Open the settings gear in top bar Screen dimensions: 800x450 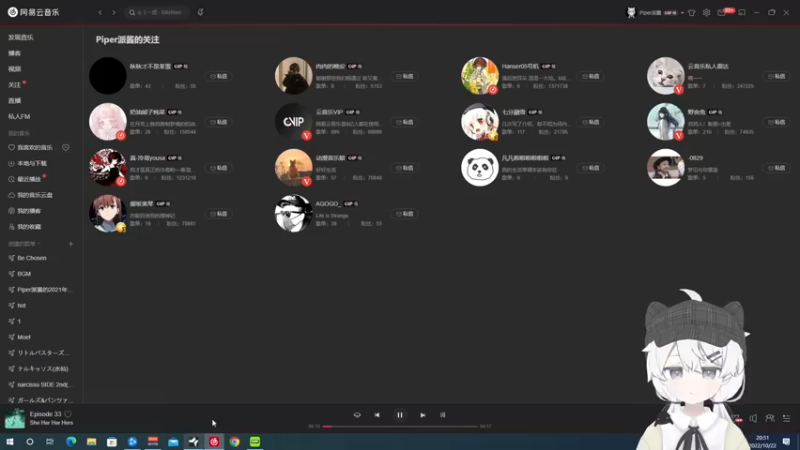(707, 13)
